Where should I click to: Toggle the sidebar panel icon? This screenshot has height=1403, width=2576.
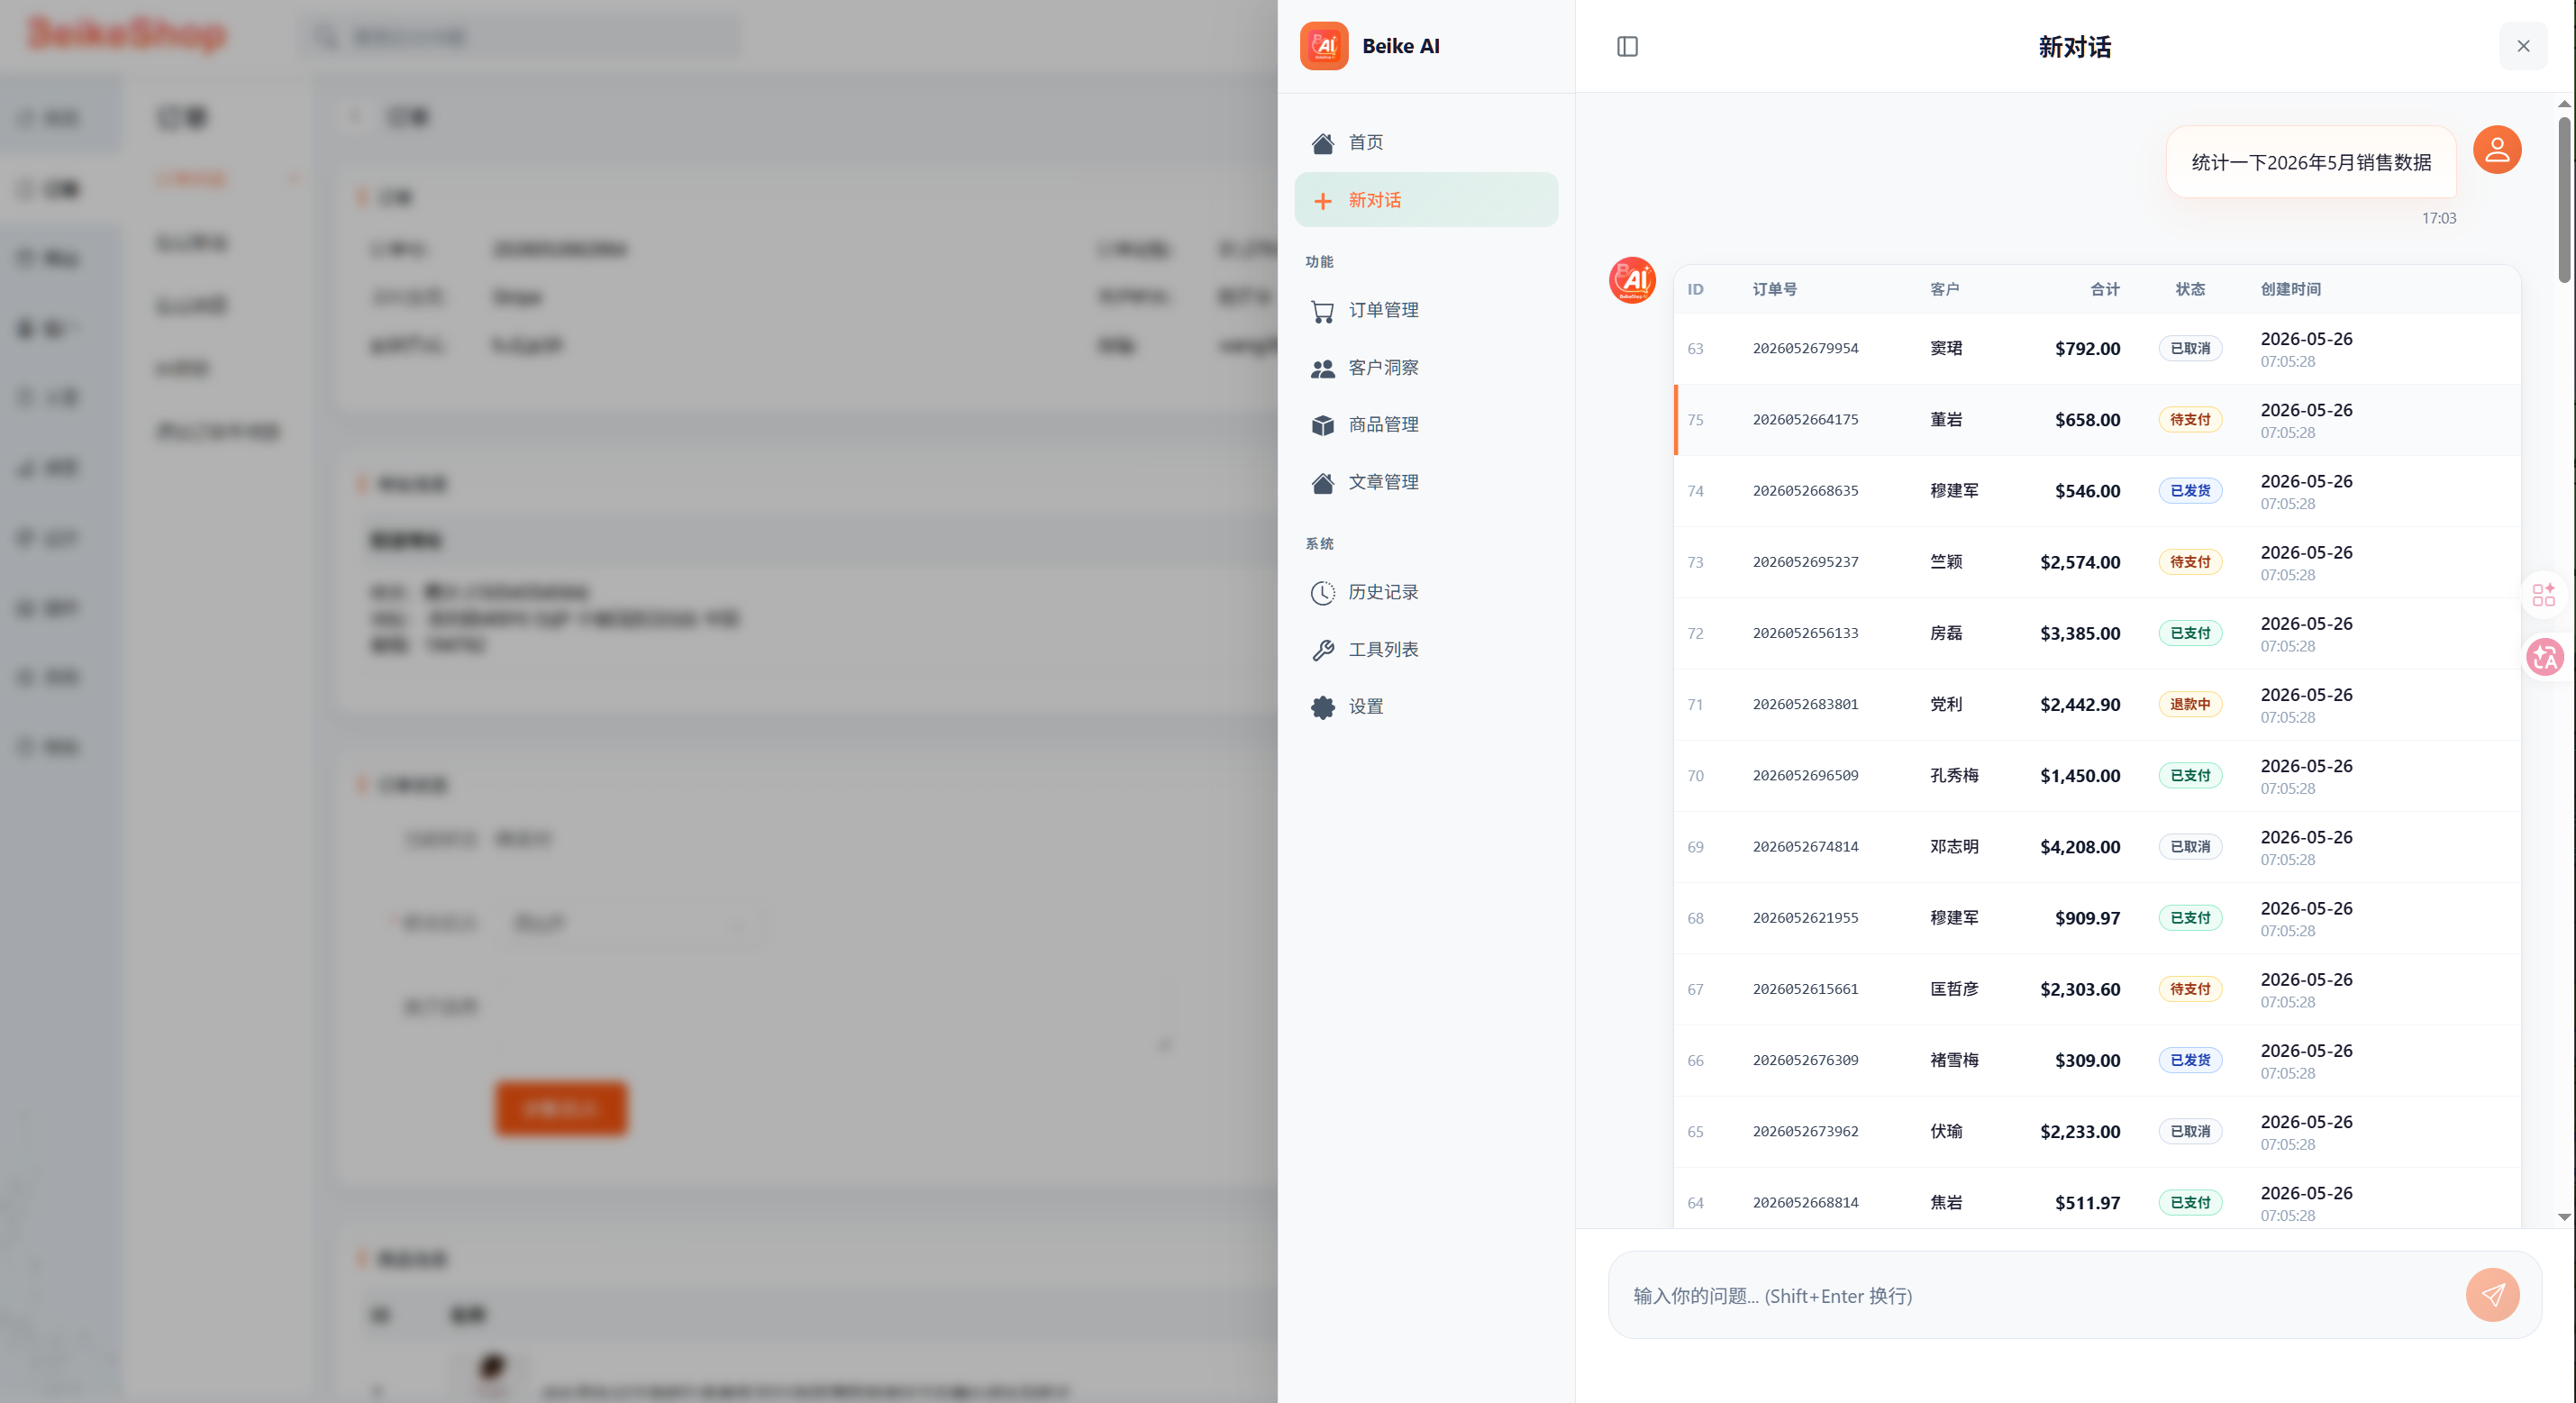coord(1627,46)
